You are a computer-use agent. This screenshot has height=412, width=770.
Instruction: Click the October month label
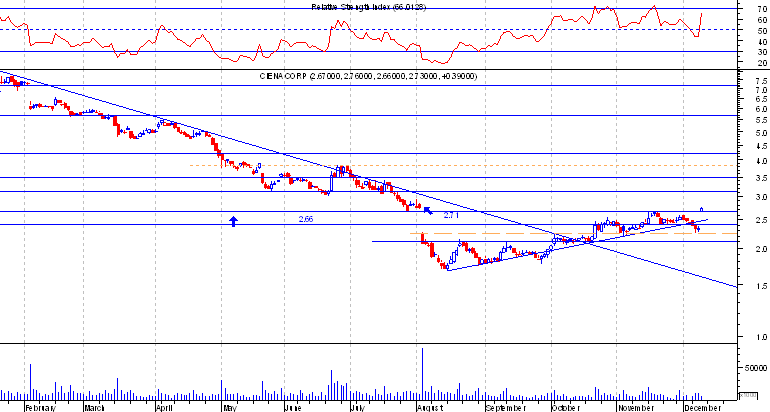point(566,408)
